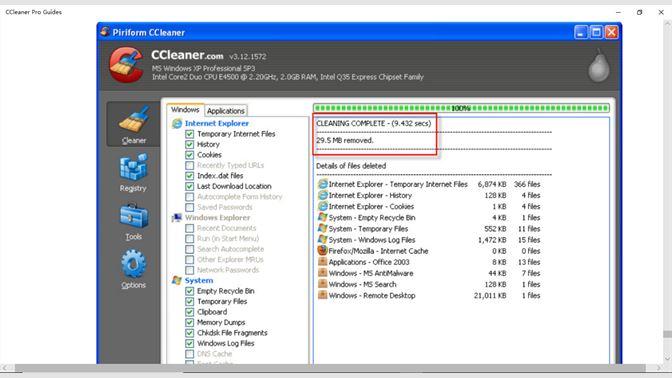The width and height of the screenshot is (672, 378).
Task: Uncheck History checkbox under Internet Explorer
Action: (x=189, y=144)
